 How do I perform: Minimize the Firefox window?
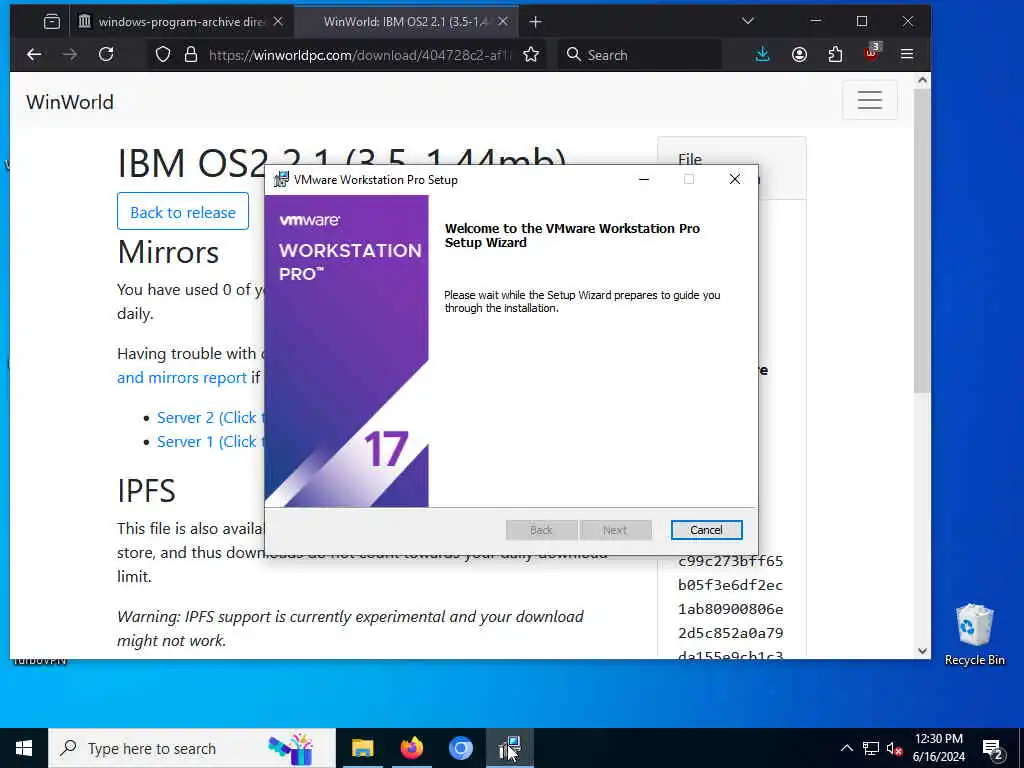click(x=816, y=22)
